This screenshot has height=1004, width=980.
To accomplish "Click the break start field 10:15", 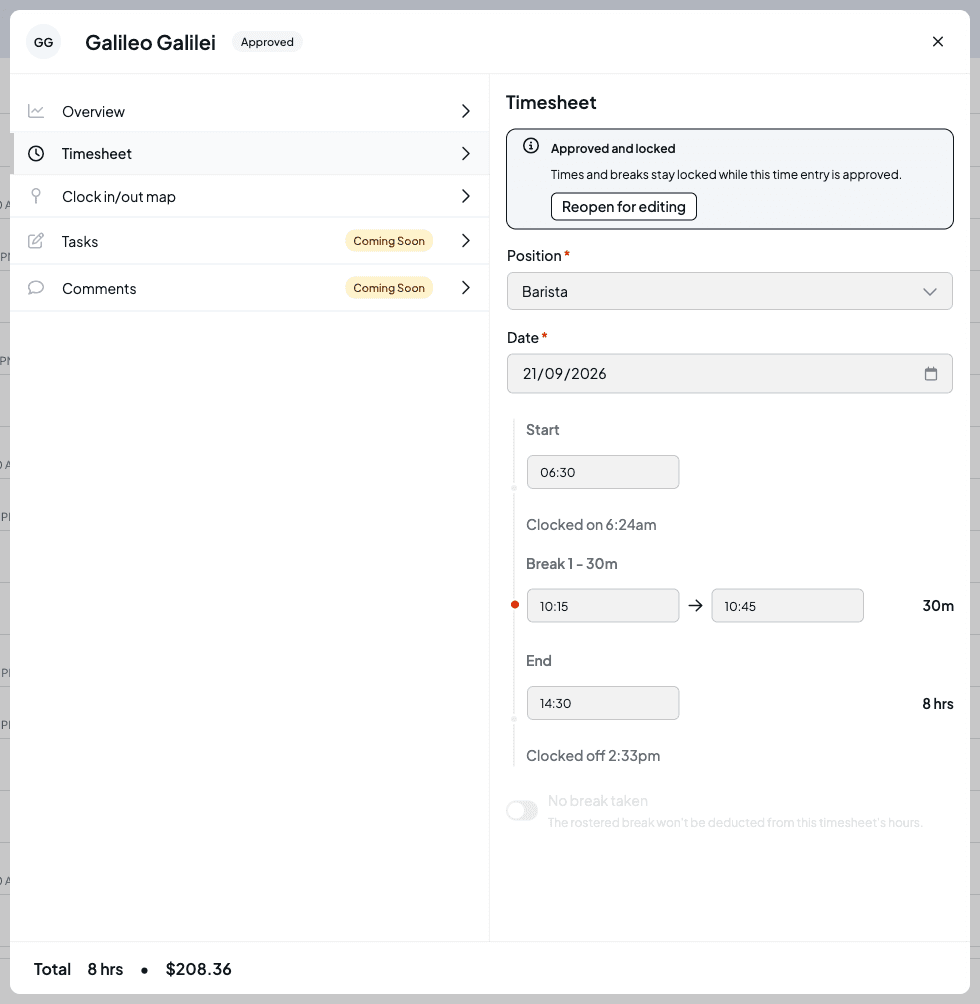I will click(603, 606).
